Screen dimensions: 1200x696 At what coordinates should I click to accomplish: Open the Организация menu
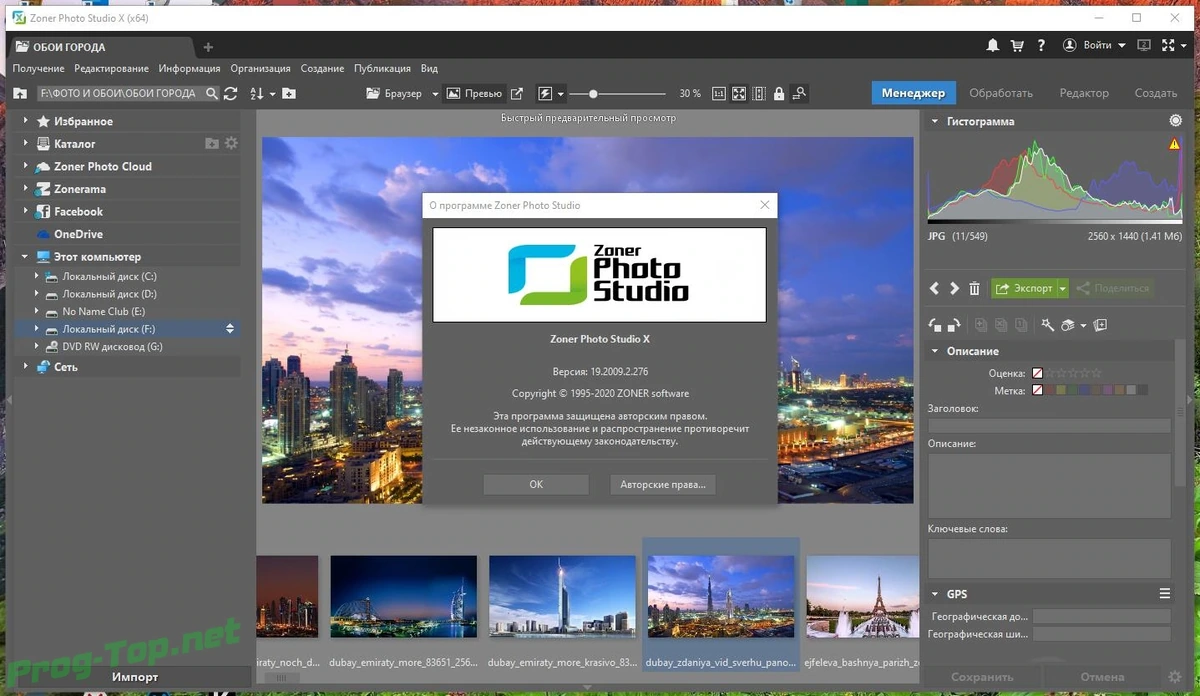(260, 68)
